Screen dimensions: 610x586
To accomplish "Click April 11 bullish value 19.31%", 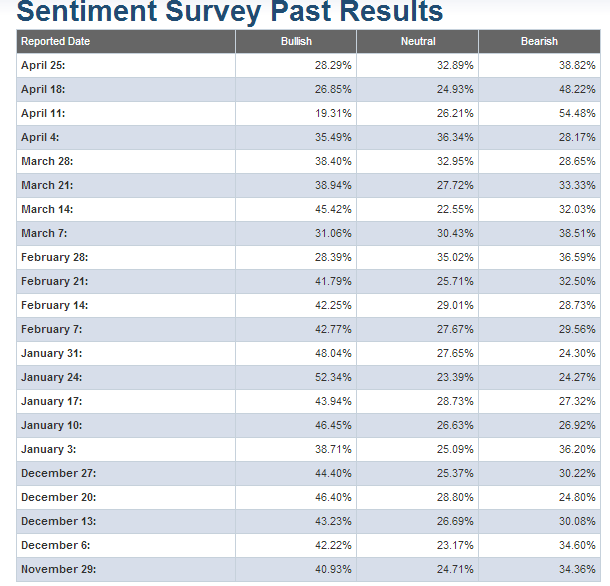I will coord(333,113).
